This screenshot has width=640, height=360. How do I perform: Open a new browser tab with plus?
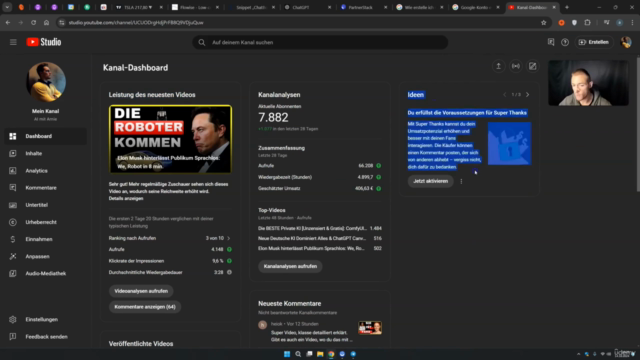coord(567,7)
